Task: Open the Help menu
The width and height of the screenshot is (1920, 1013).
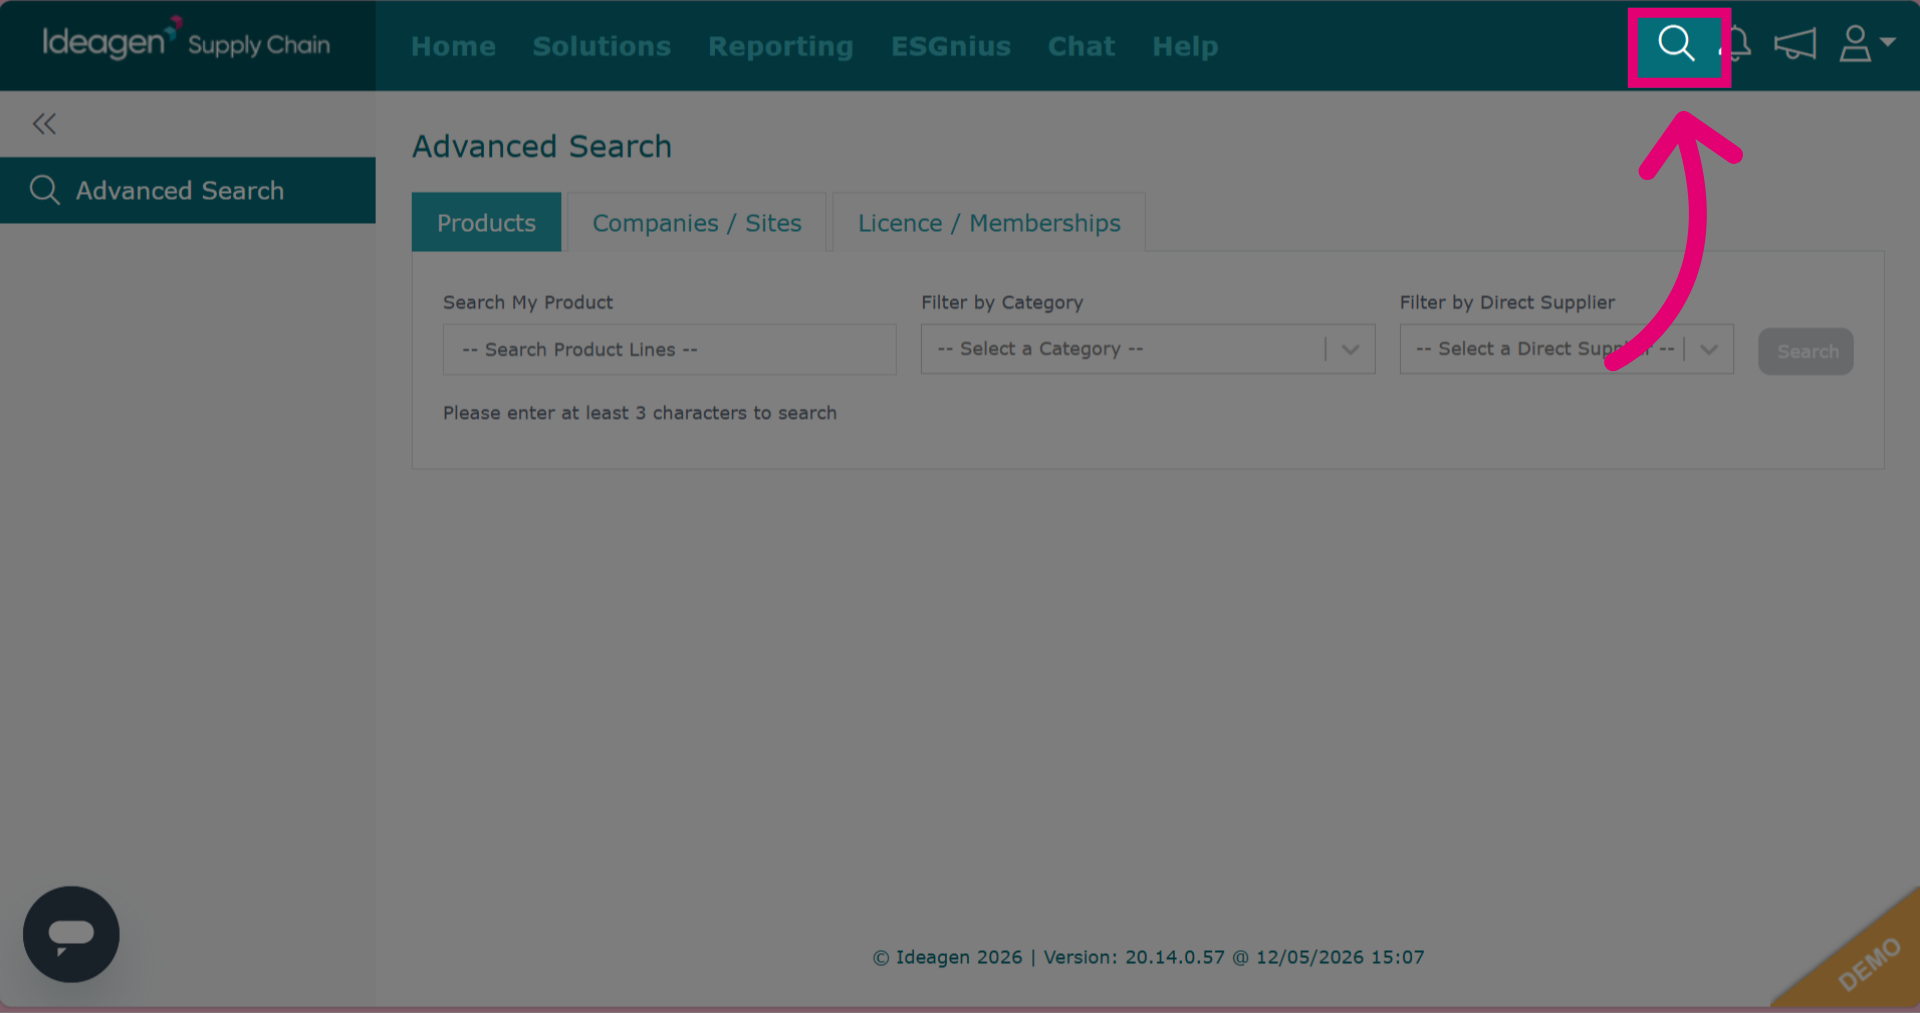Action: point(1185,46)
